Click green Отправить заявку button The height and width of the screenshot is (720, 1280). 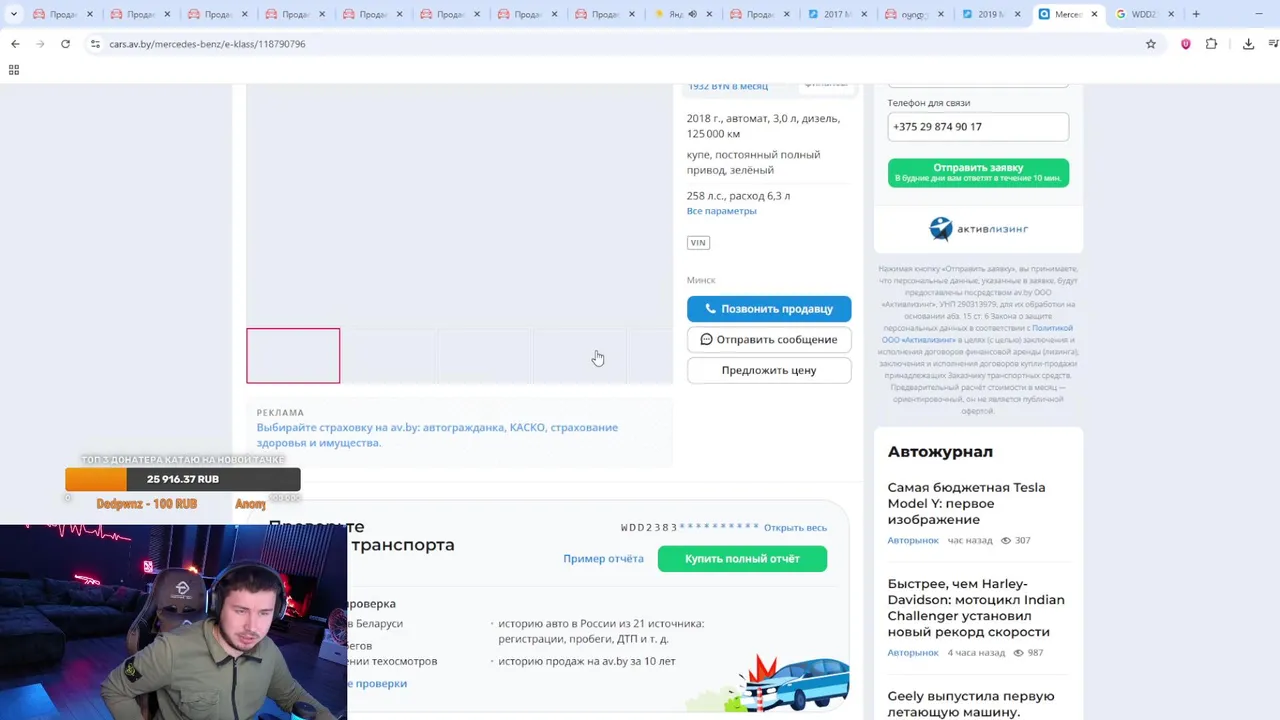pos(978,173)
